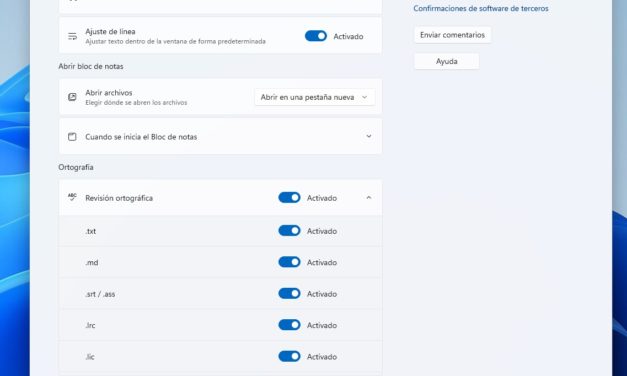This screenshot has height=376, width=627.
Task: Click the Abrir archivos title text
Action: pos(109,92)
